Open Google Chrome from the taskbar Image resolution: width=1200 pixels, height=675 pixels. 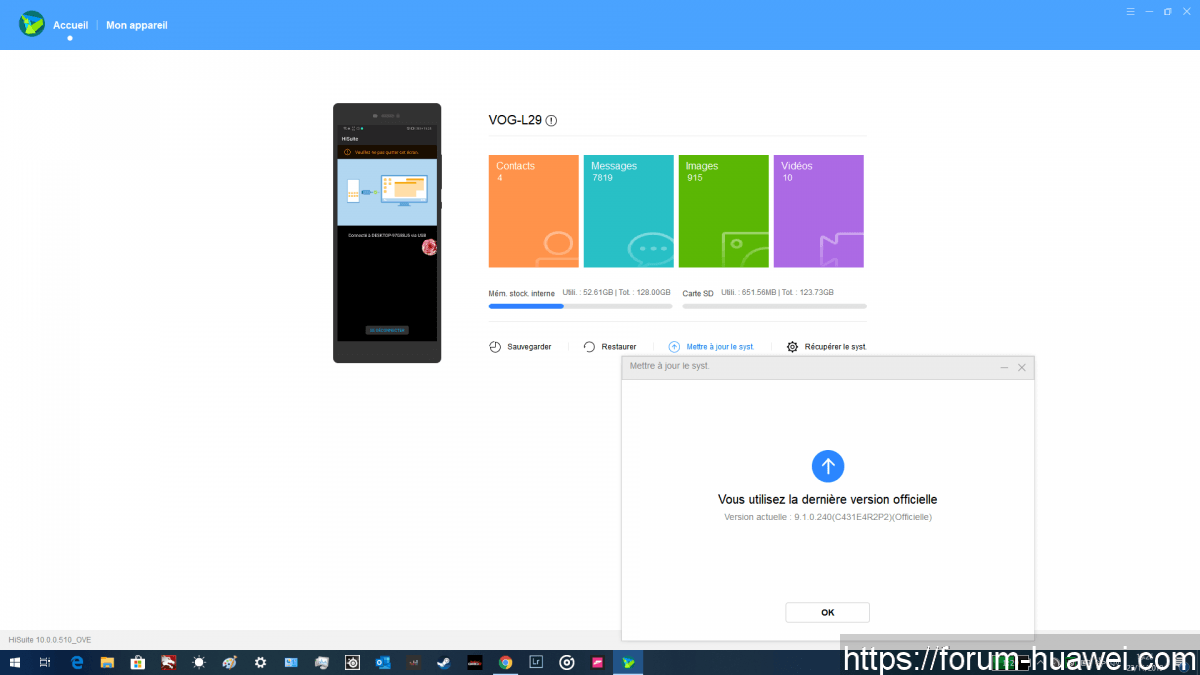(x=506, y=662)
